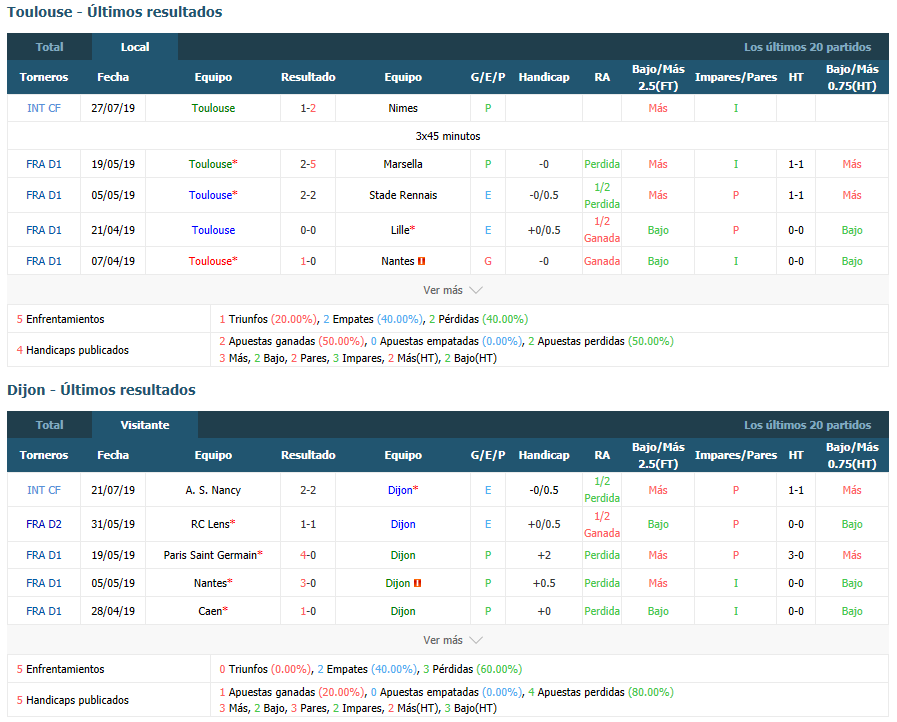Image resolution: width=897 pixels, height=722 pixels.
Task: Open FRA D1 link on 21/04/19 row
Action: [x=43, y=230]
